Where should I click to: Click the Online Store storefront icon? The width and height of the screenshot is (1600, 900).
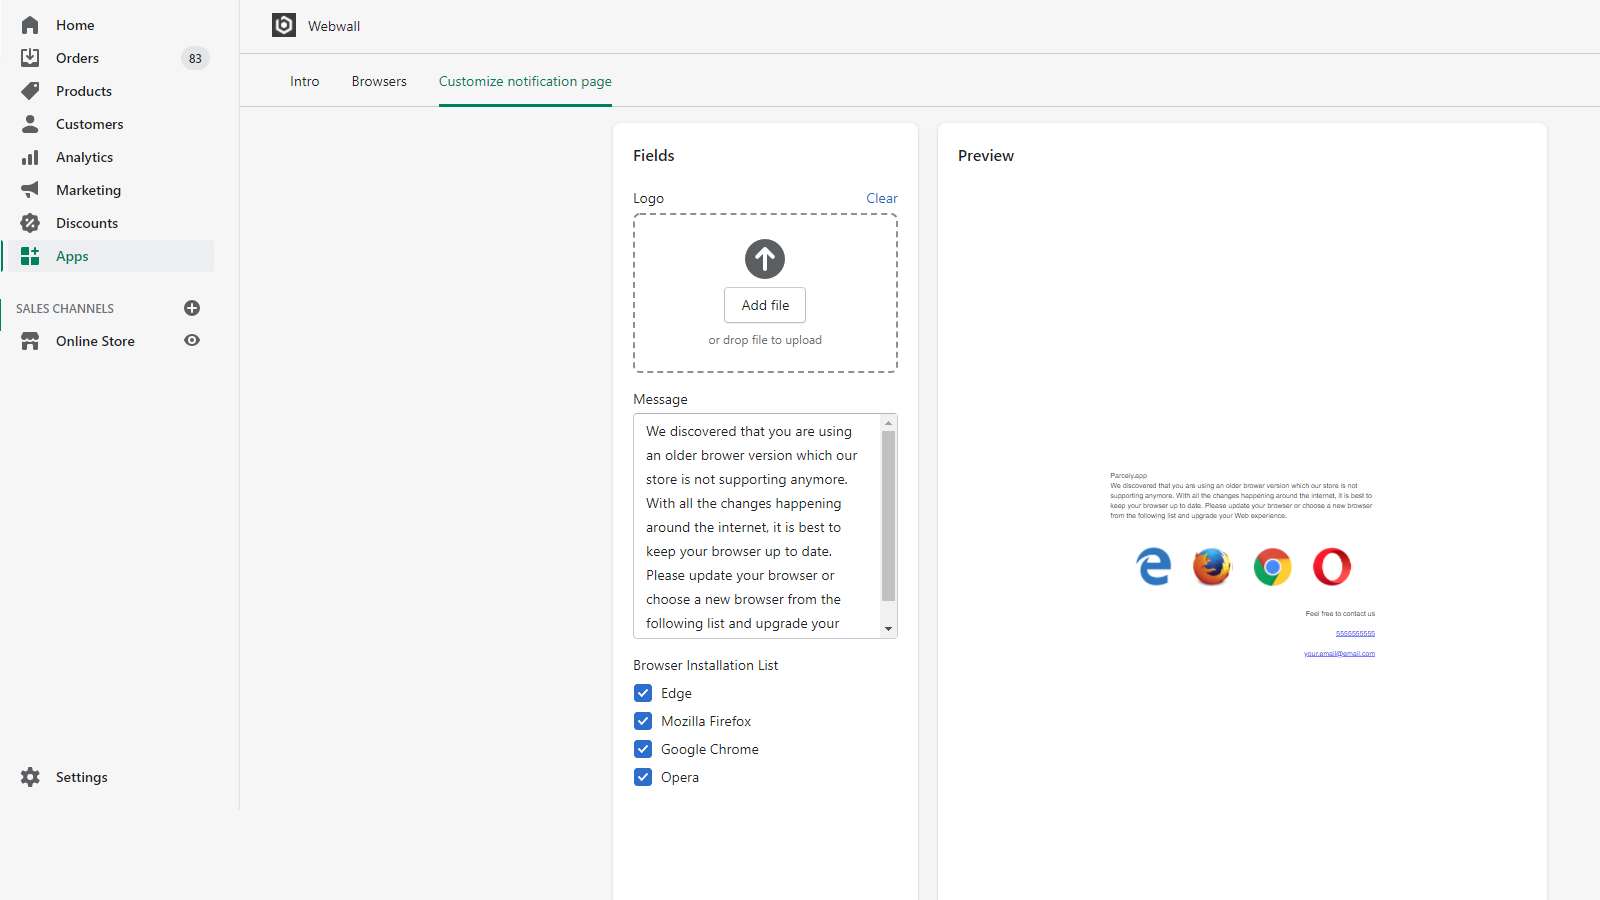point(30,340)
